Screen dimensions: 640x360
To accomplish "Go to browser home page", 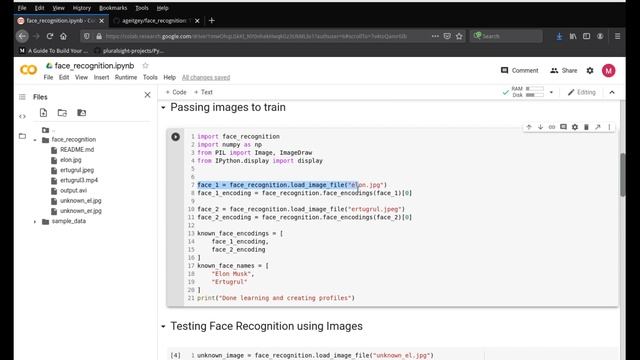I will [63, 36].
